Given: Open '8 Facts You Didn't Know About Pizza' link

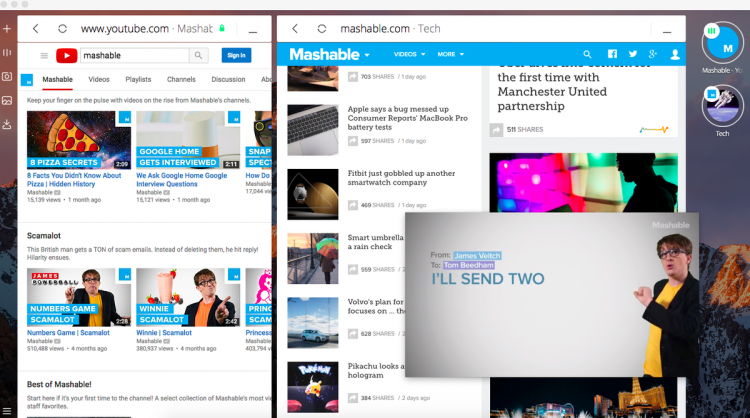Looking at the screenshot, I should [74, 180].
